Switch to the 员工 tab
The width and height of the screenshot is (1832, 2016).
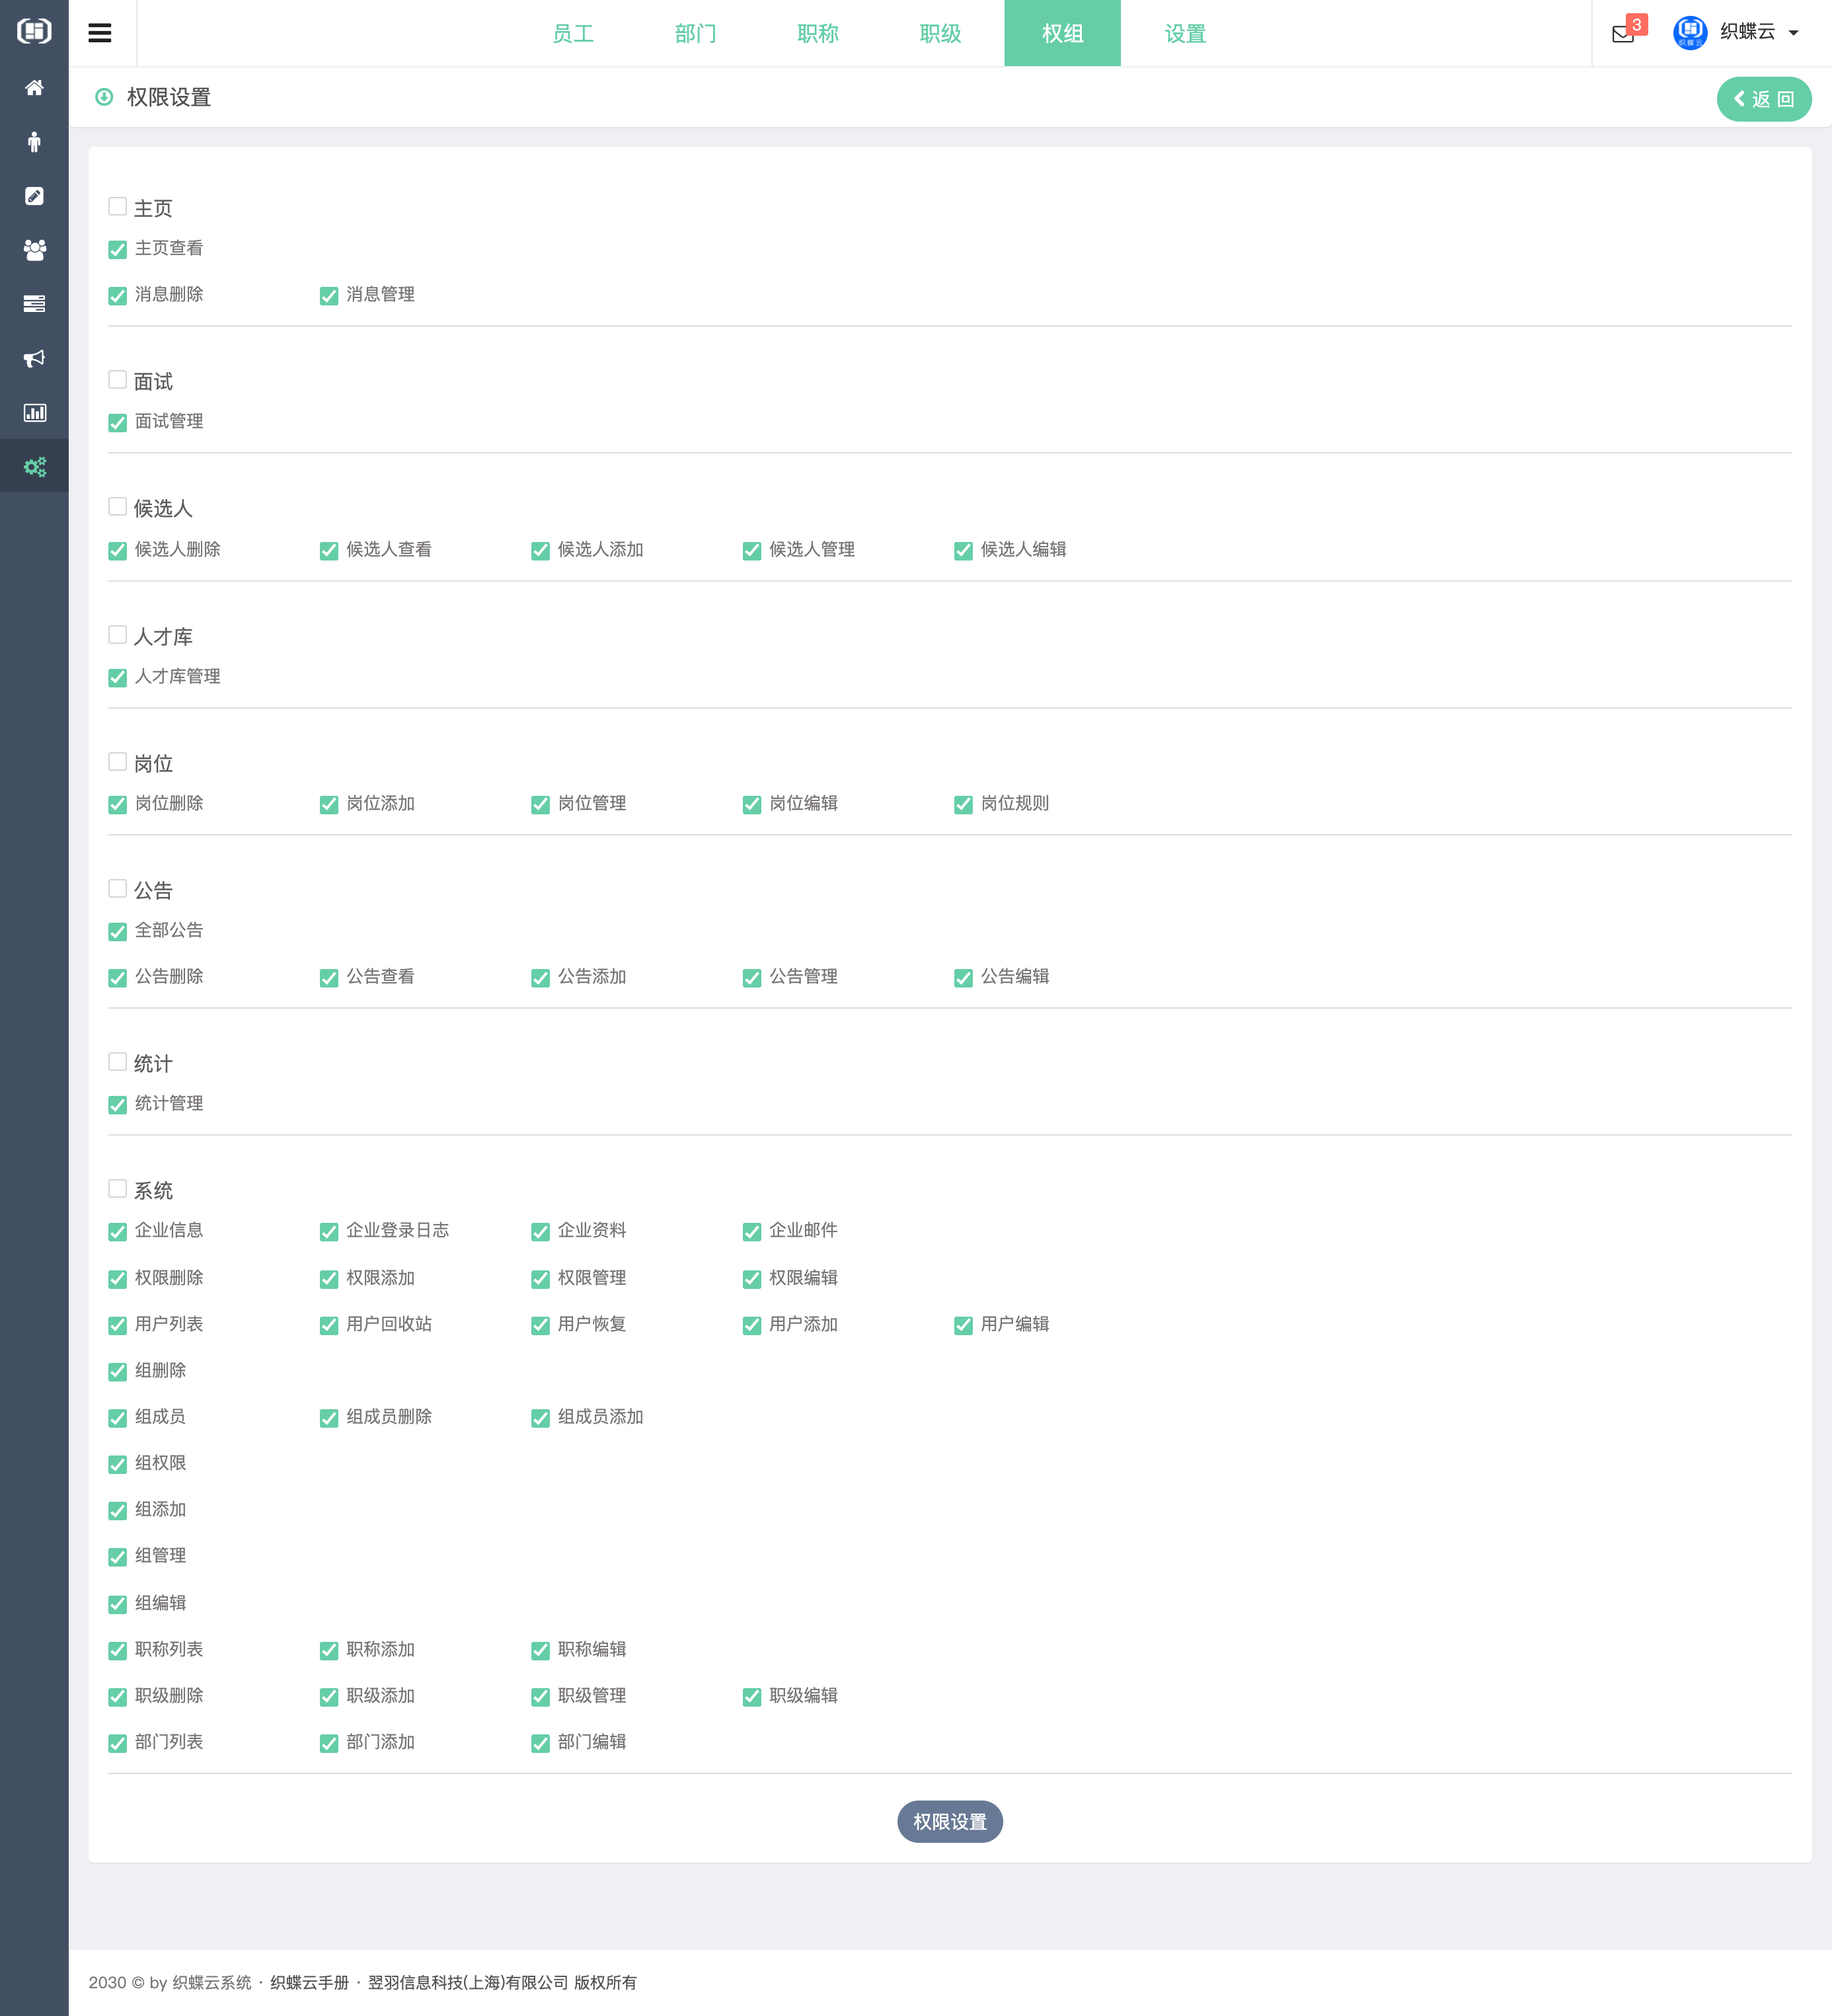pos(573,34)
